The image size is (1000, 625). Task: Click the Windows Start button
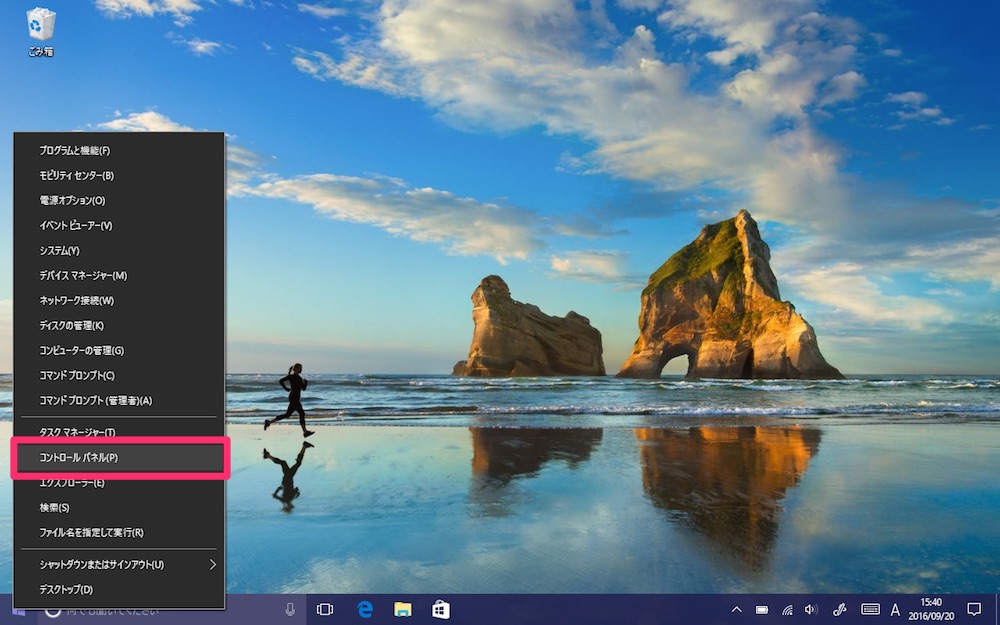click(x=18, y=611)
